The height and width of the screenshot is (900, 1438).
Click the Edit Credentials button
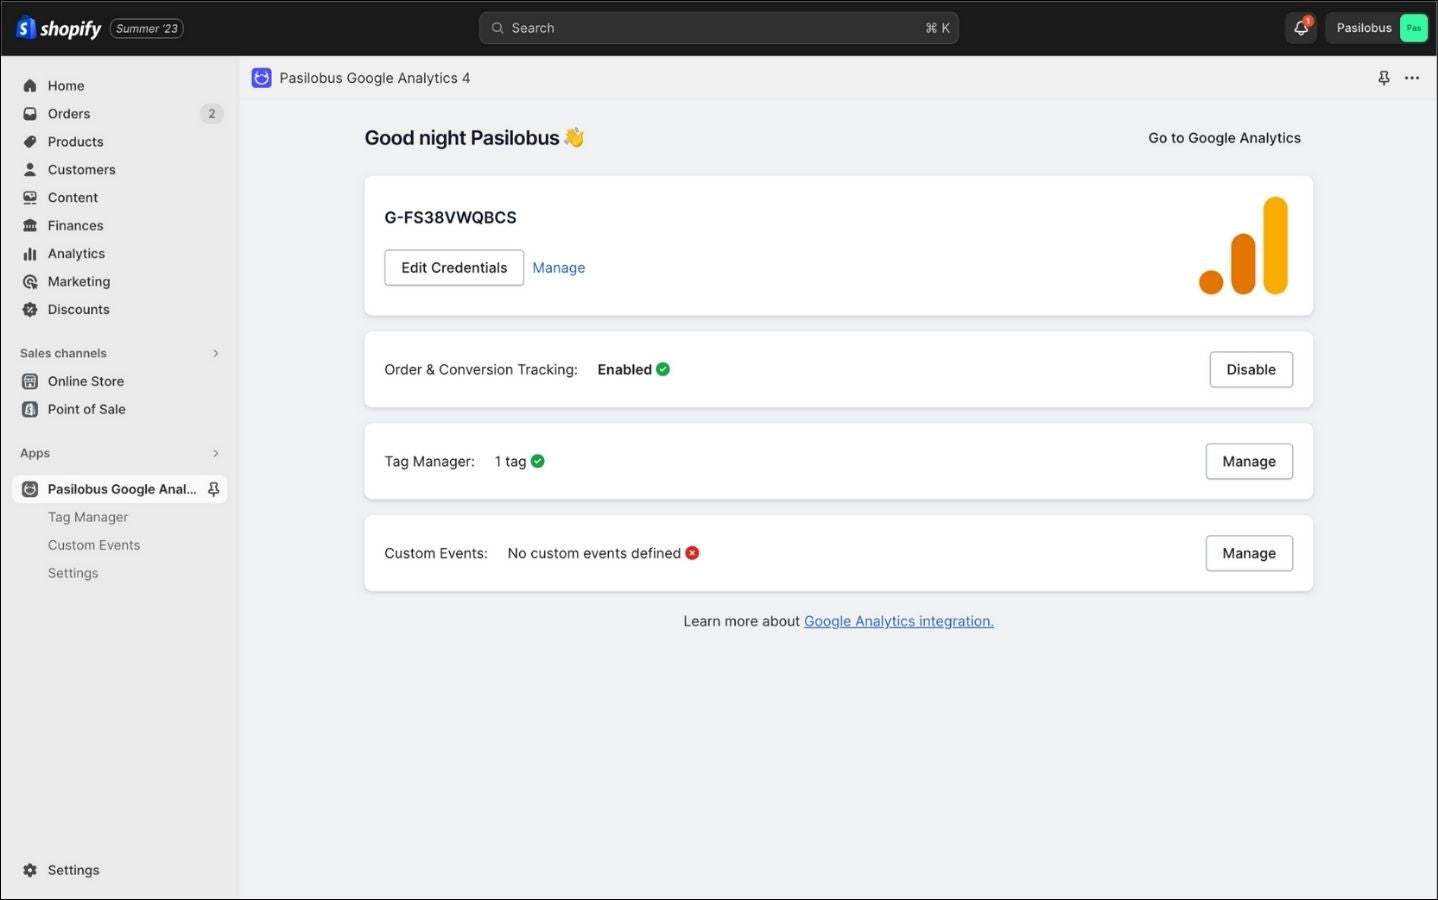454,268
